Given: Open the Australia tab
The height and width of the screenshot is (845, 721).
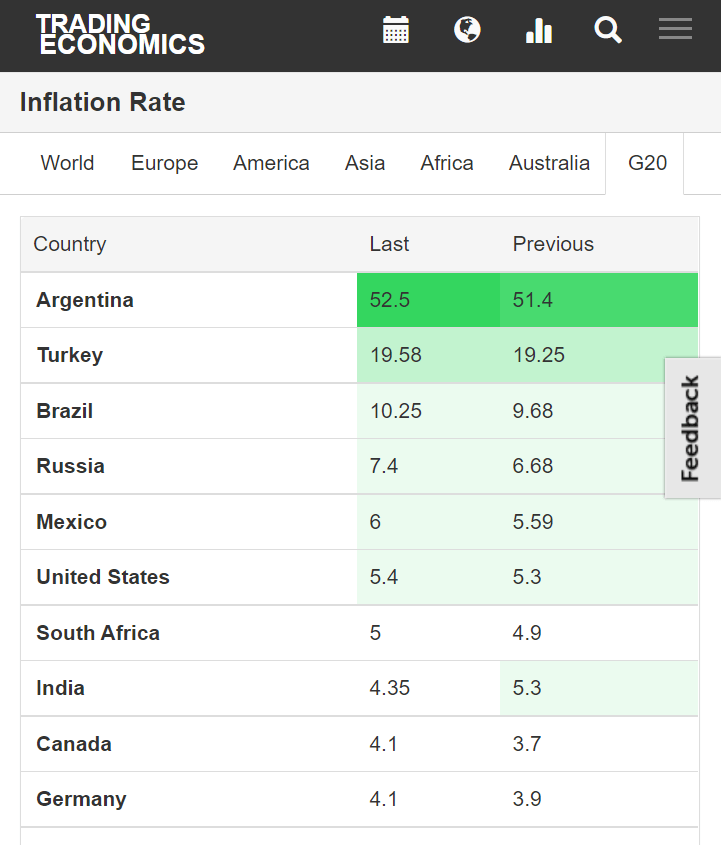Looking at the screenshot, I should (549, 163).
